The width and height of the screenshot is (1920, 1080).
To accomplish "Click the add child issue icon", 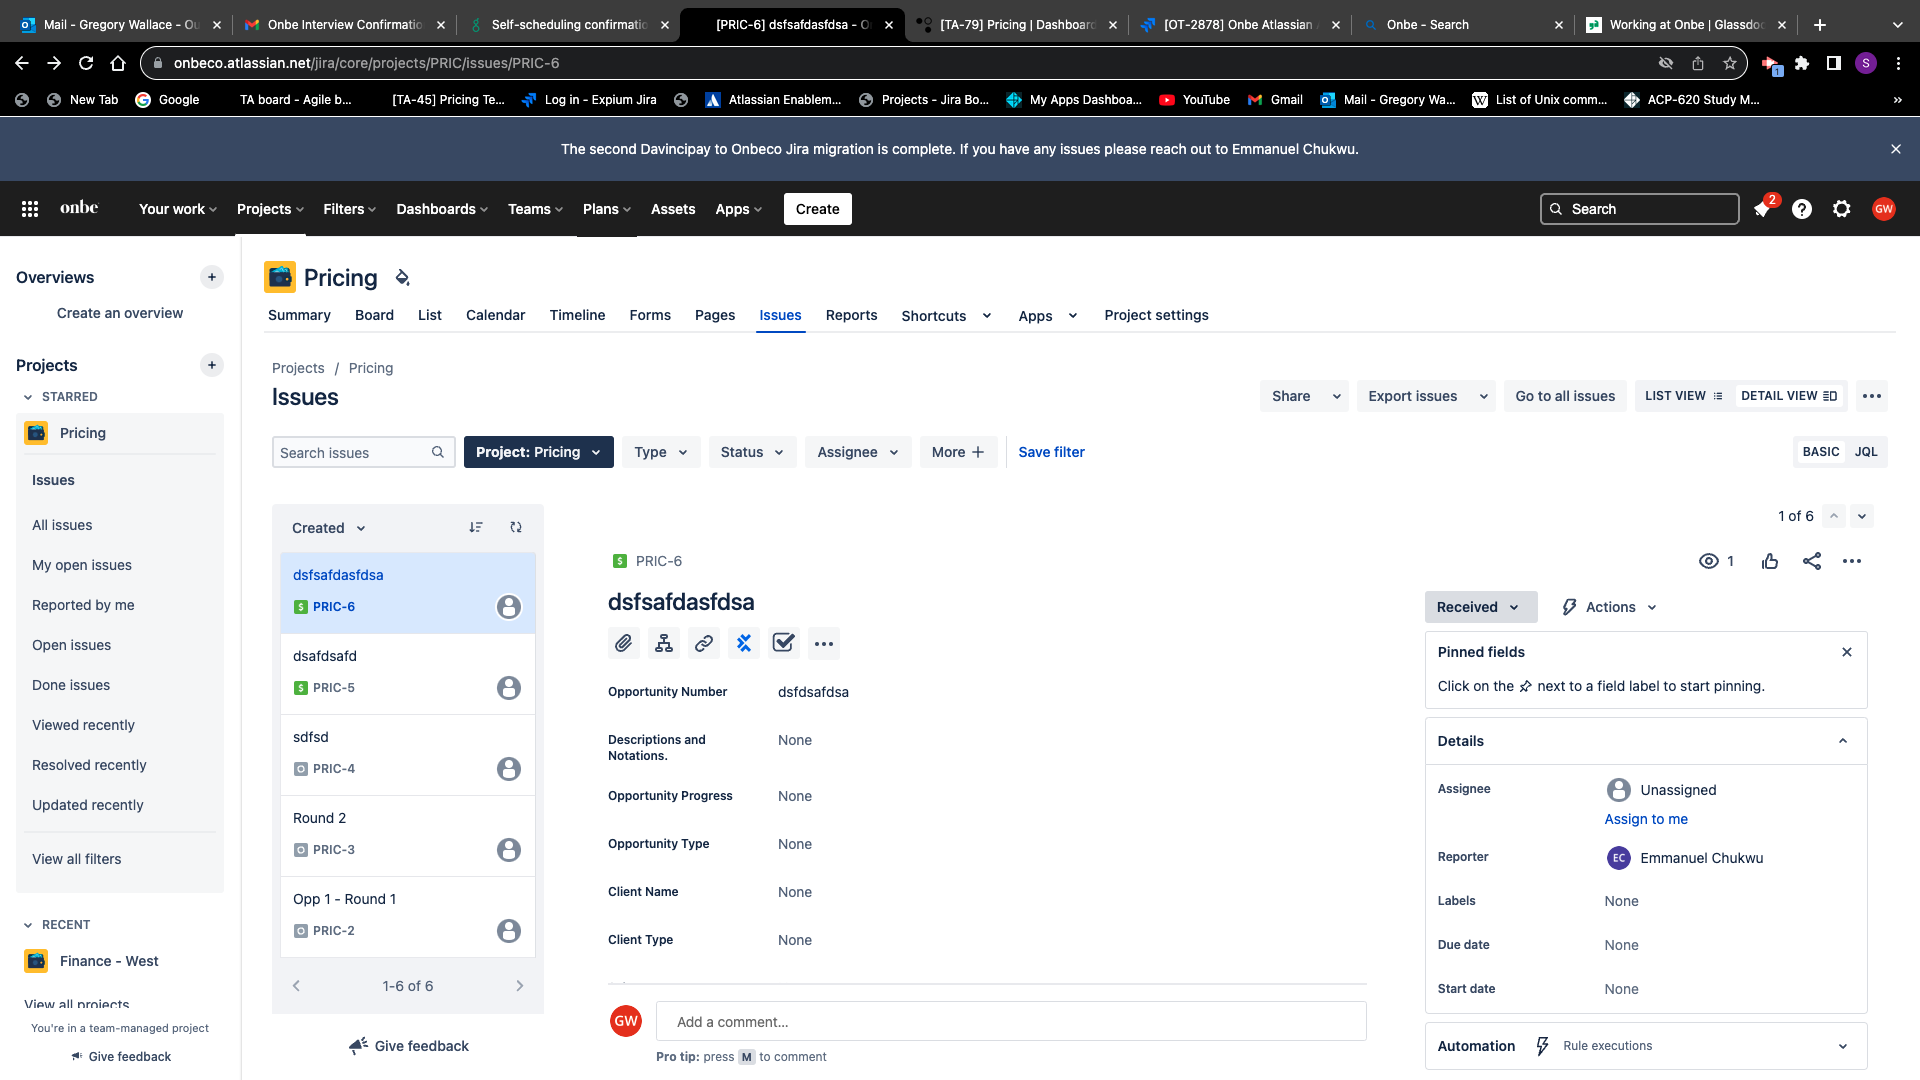I will click(664, 643).
